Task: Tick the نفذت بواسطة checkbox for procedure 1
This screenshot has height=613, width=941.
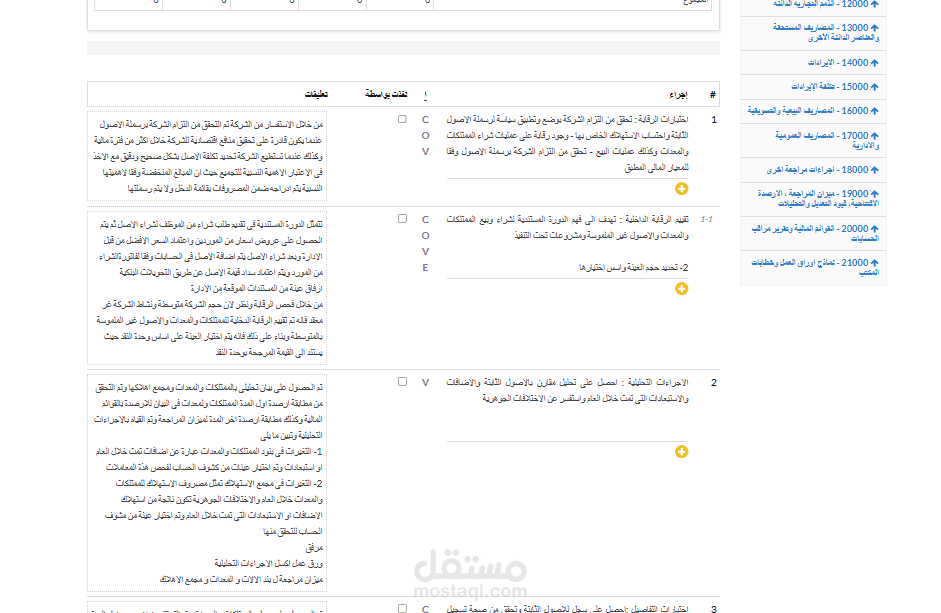Action: point(402,119)
